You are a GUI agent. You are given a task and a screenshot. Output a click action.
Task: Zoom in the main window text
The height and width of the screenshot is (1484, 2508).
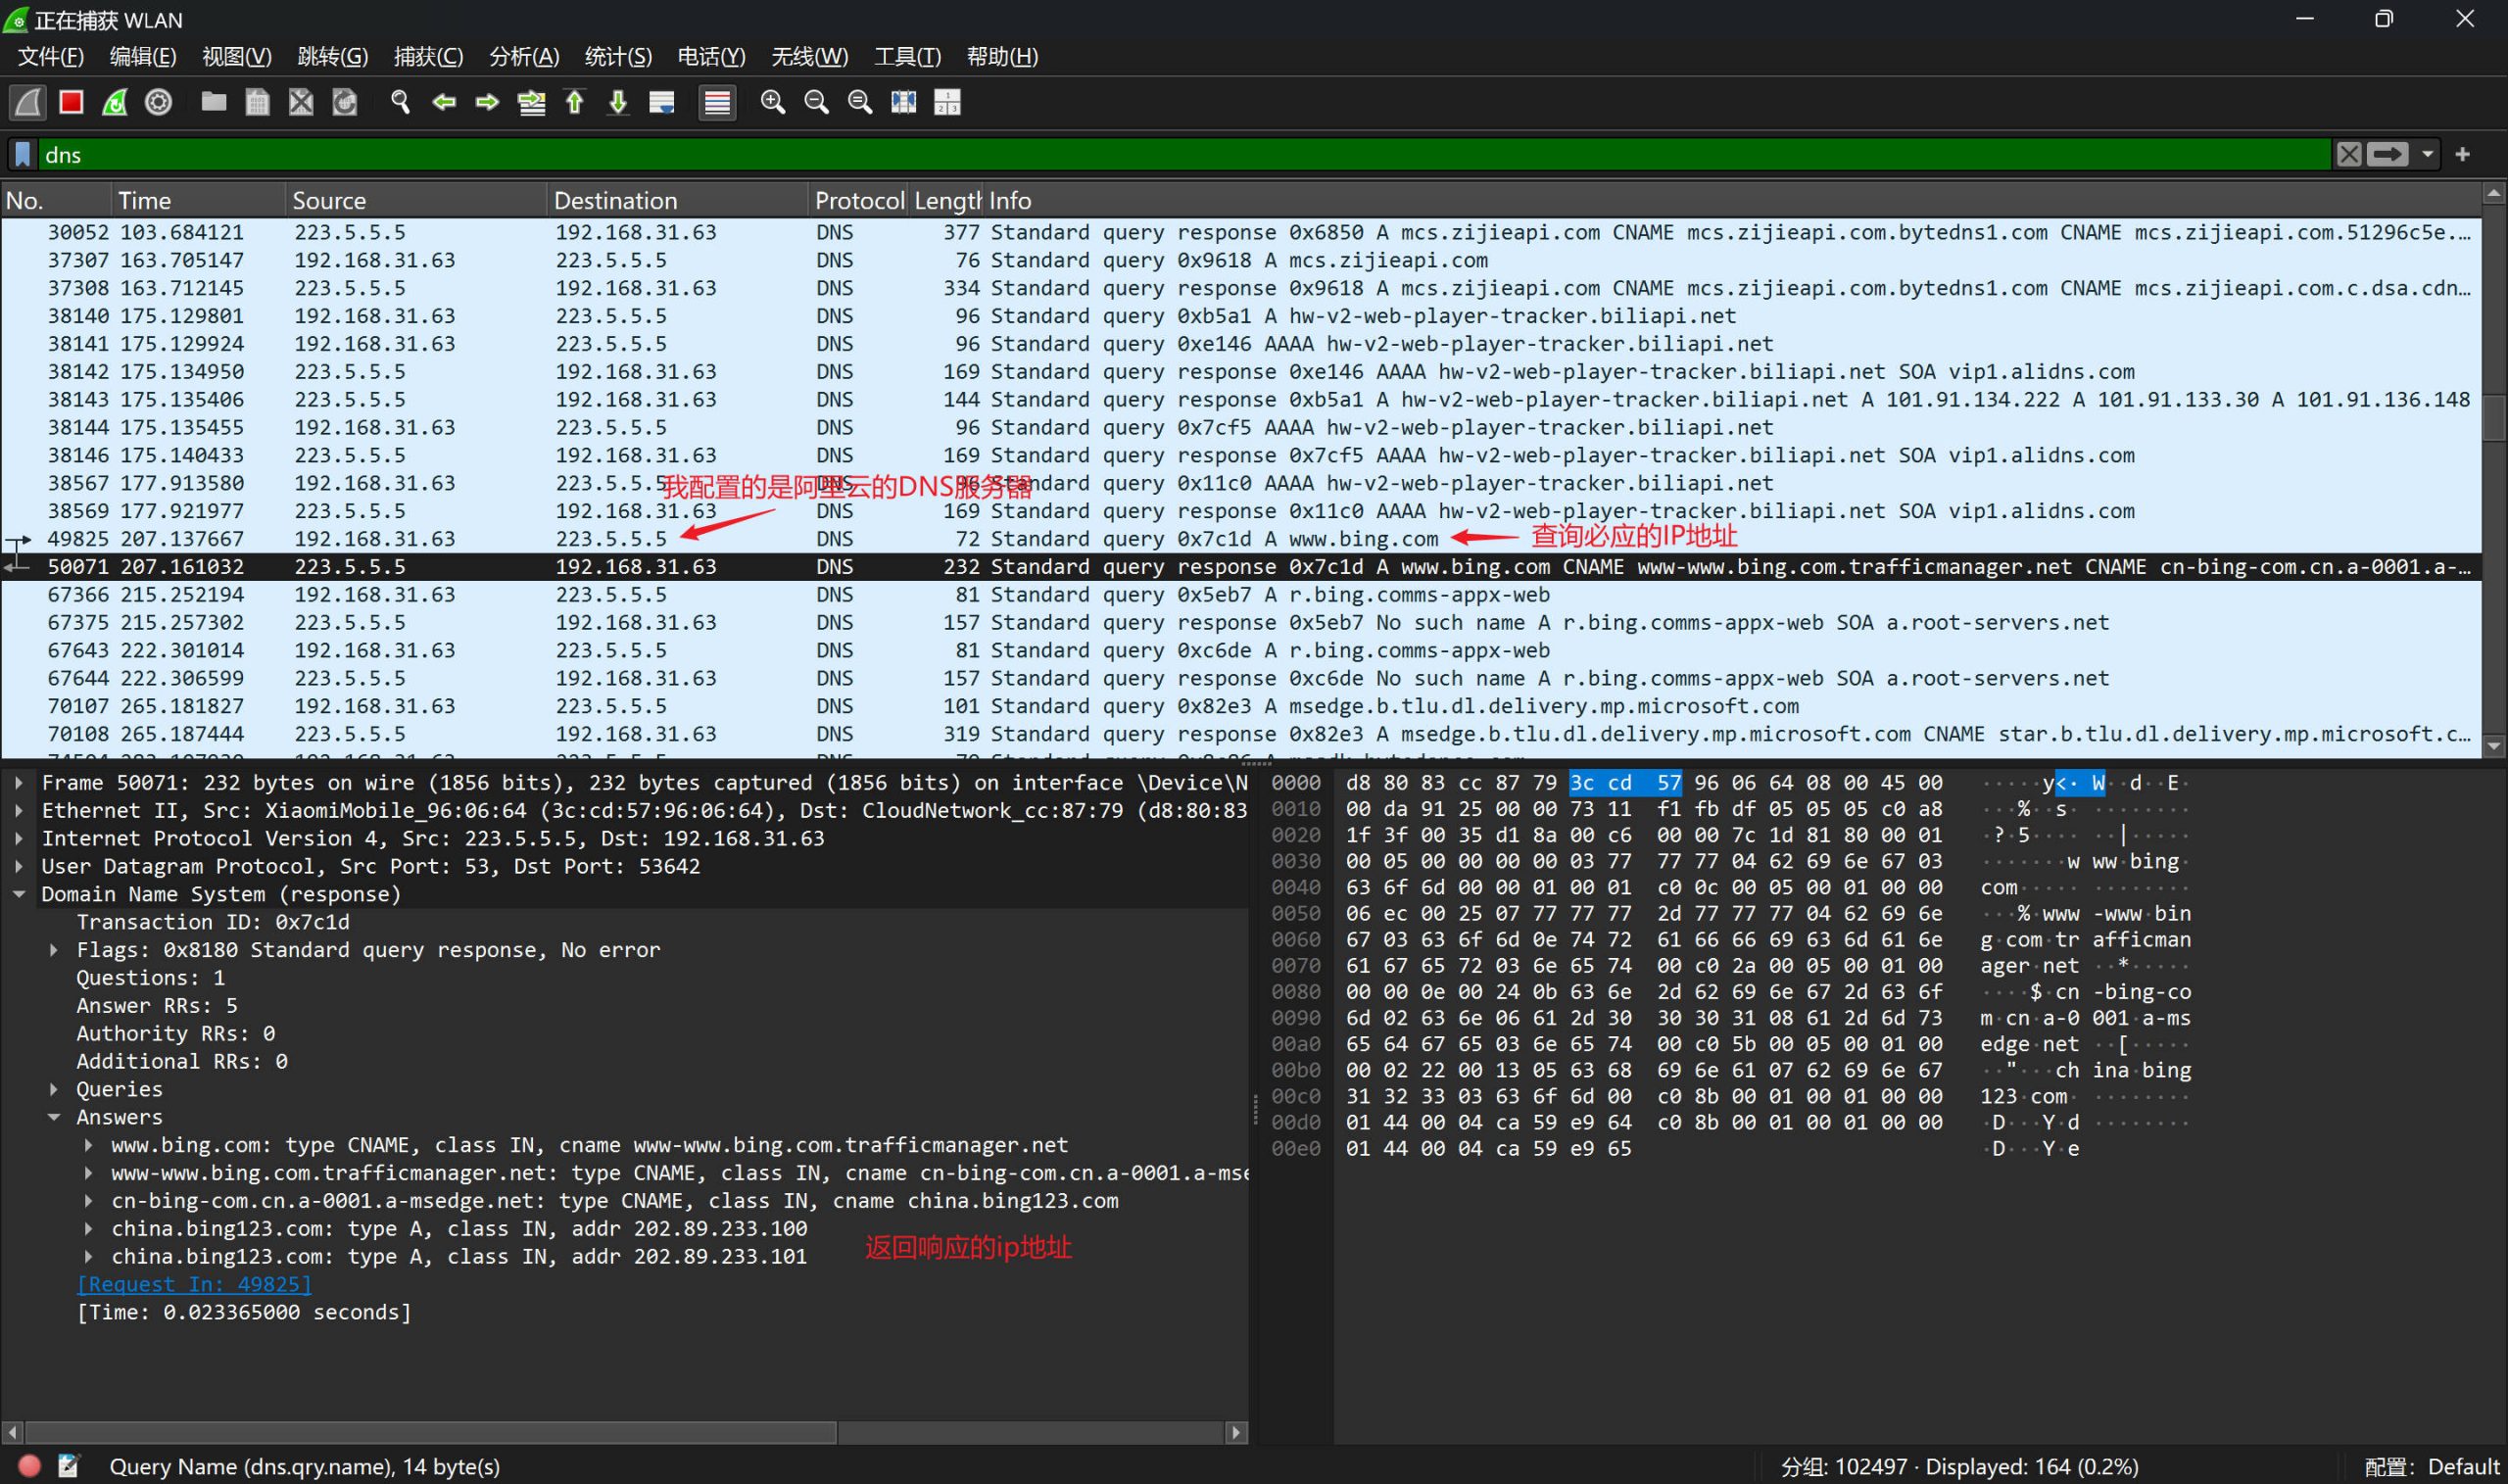[772, 102]
